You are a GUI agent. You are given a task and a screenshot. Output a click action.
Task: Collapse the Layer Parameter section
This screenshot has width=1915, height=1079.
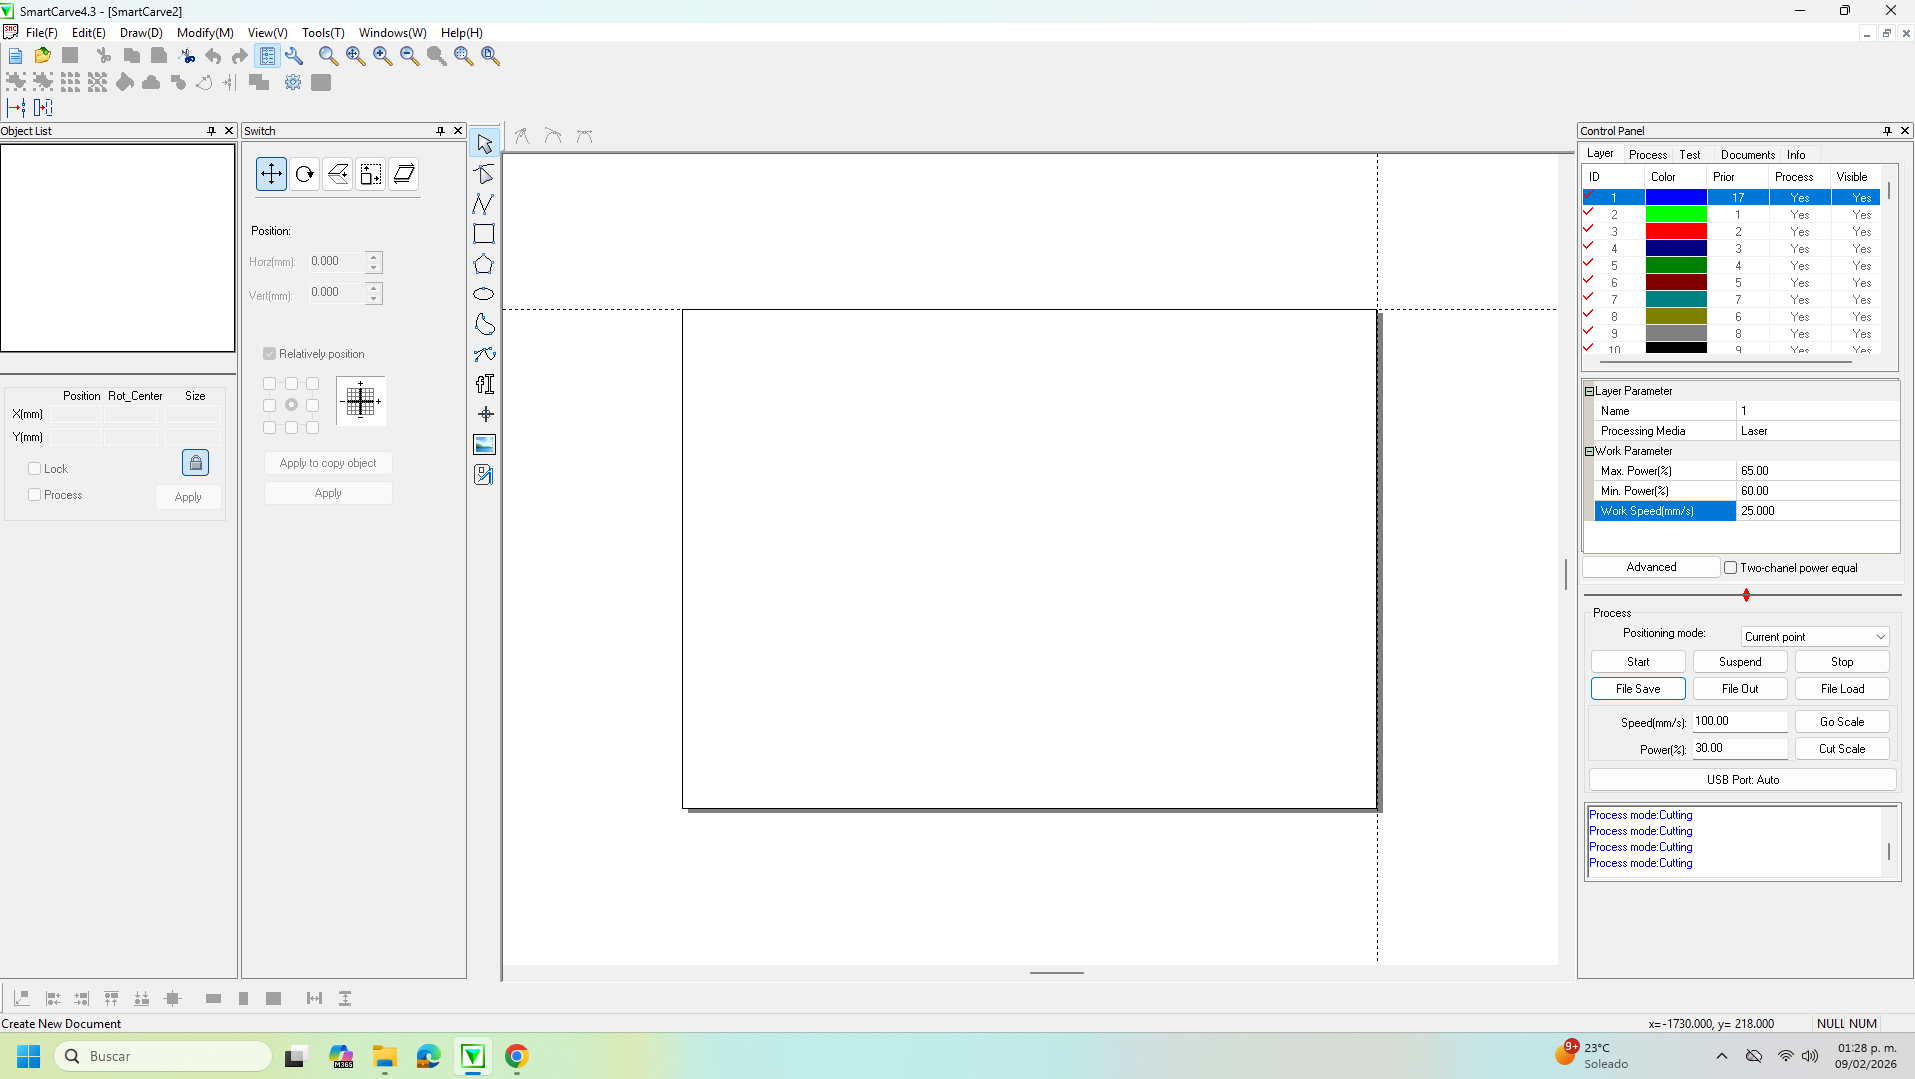click(x=1590, y=391)
